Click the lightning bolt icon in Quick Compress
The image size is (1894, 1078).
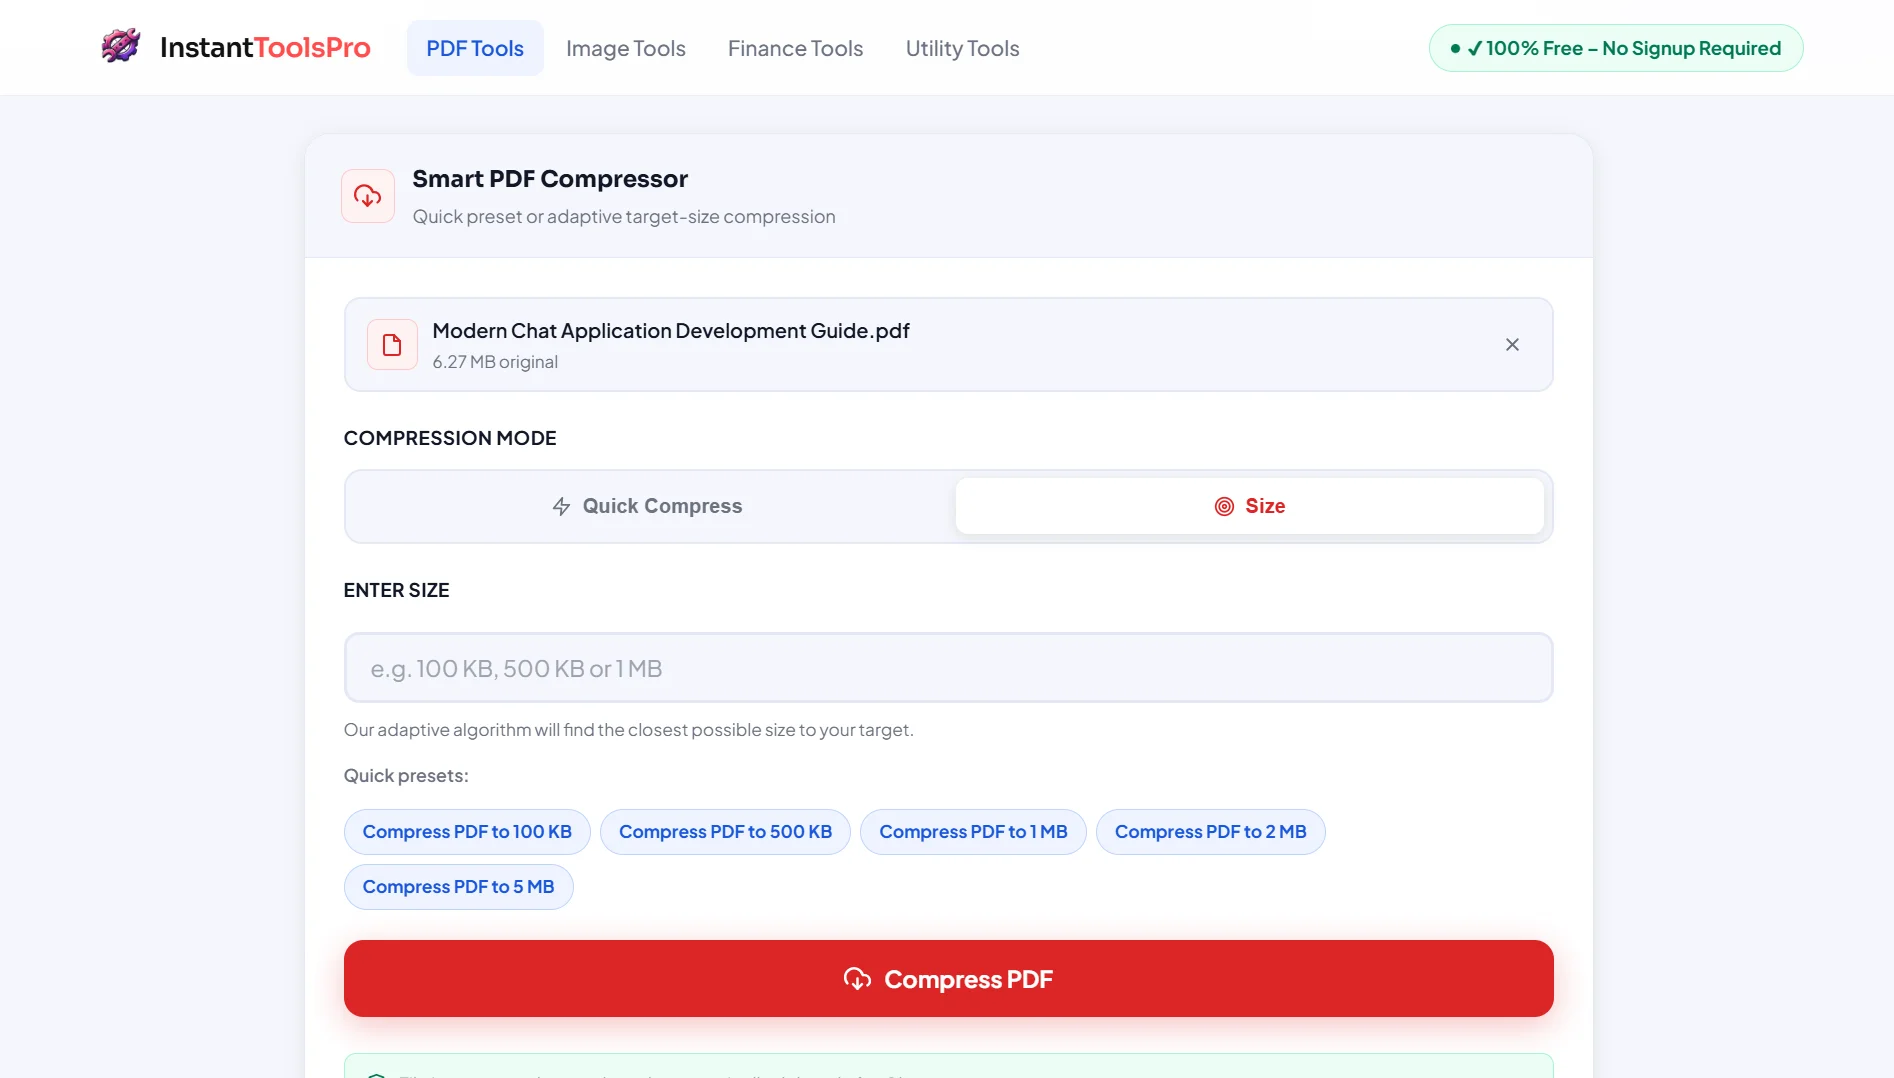[x=561, y=507]
